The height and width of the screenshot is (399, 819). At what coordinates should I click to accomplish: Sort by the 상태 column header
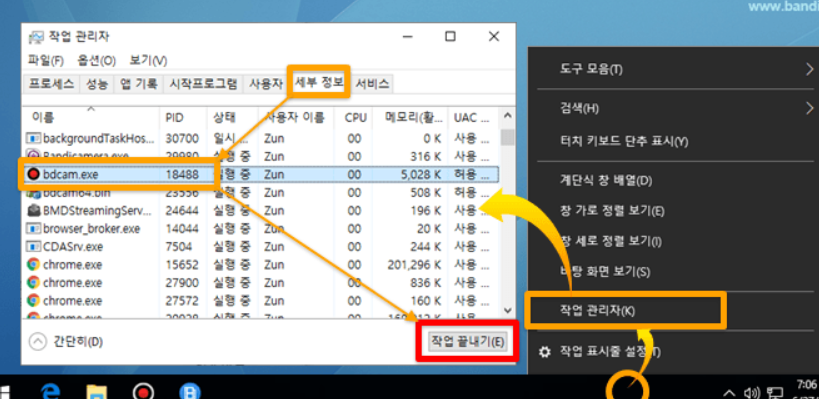(232, 118)
